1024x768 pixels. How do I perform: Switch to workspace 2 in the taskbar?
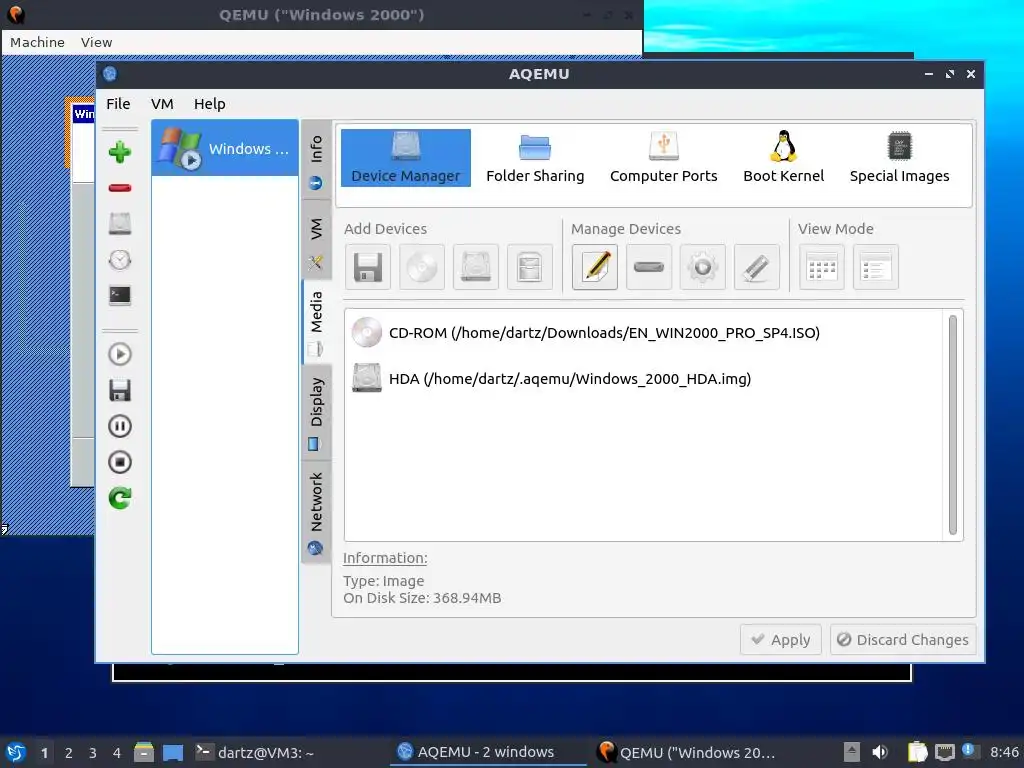(x=69, y=753)
